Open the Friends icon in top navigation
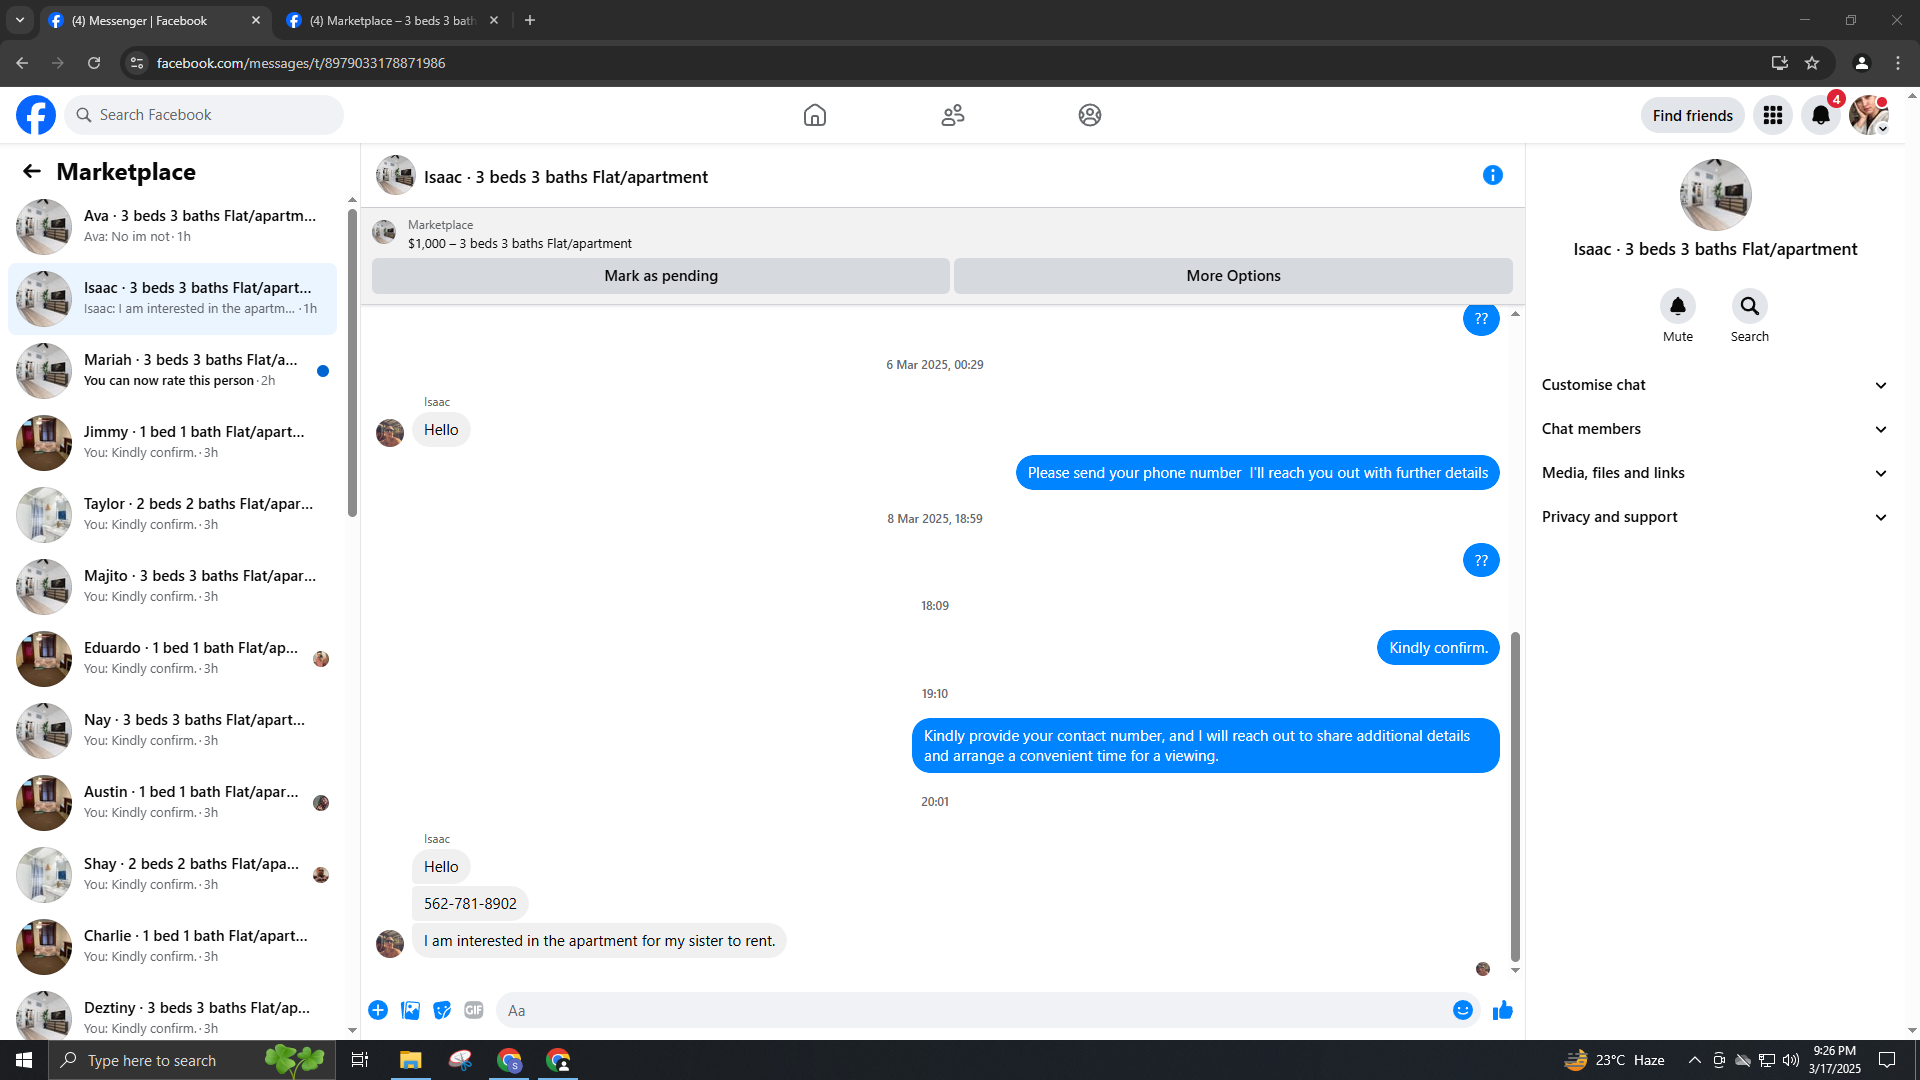1920x1080 pixels. tap(953, 115)
